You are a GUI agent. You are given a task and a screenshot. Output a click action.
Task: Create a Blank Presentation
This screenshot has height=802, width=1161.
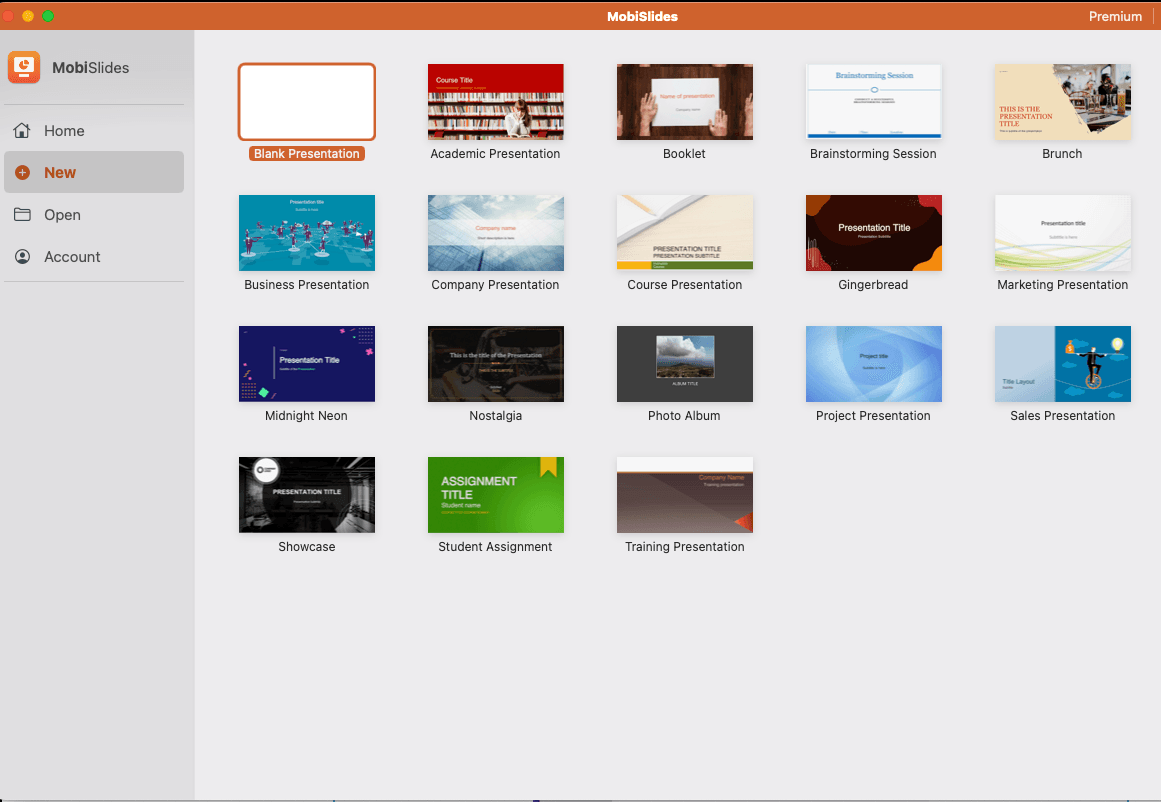[306, 101]
